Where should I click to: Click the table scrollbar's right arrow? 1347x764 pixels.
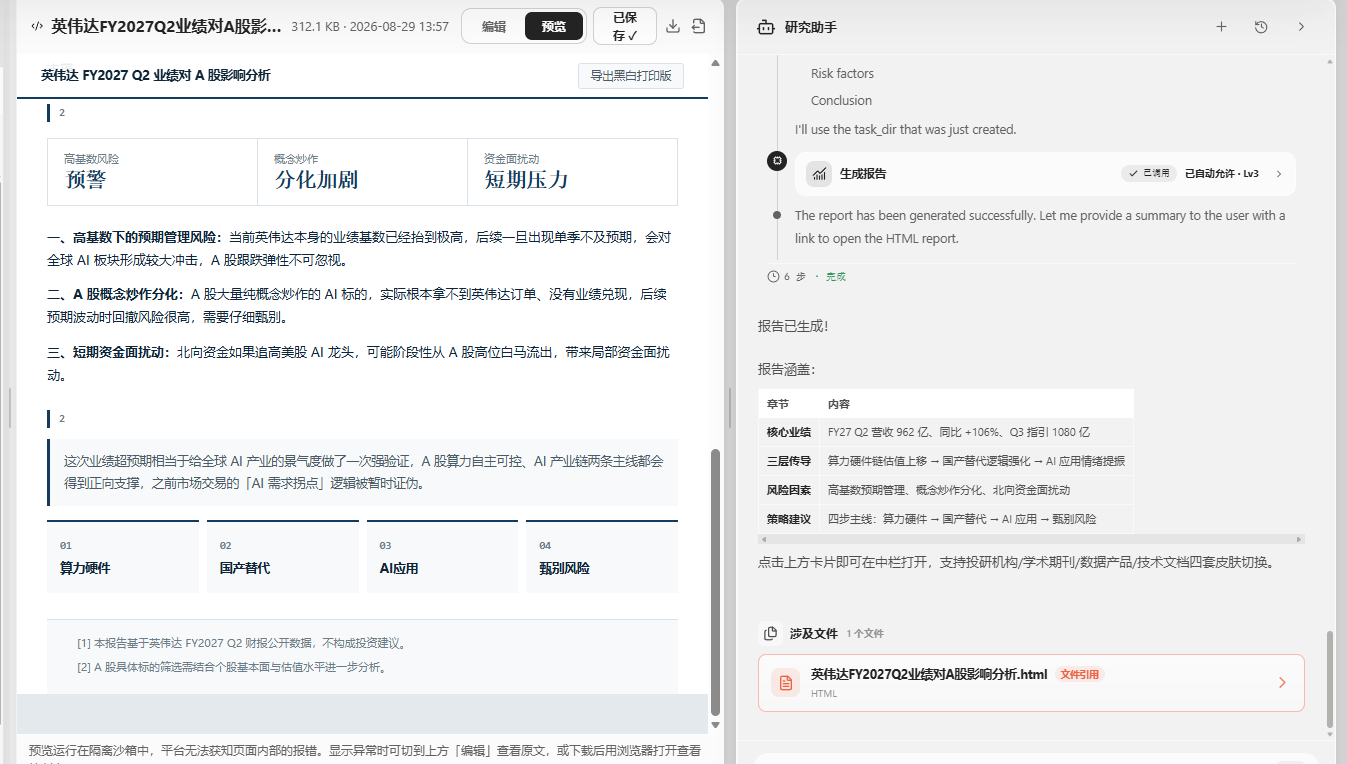1300,539
